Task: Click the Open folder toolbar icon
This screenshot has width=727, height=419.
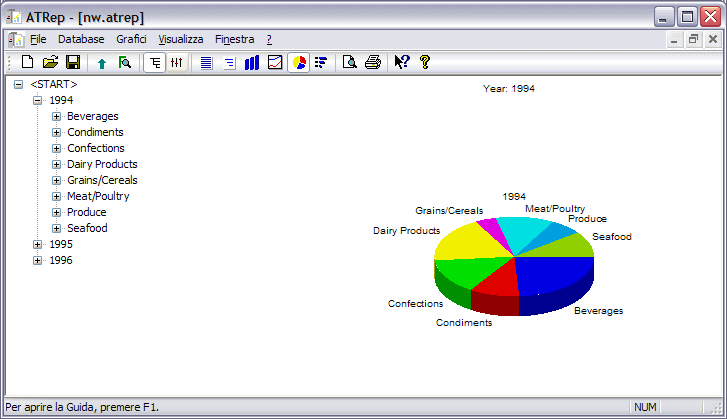Action: [x=50, y=62]
